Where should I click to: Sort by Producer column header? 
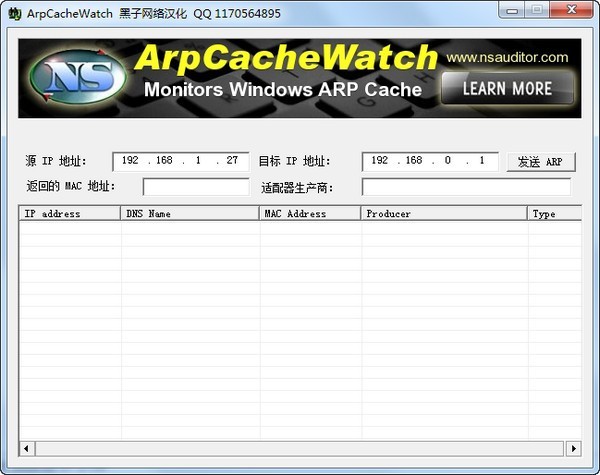coord(444,214)
